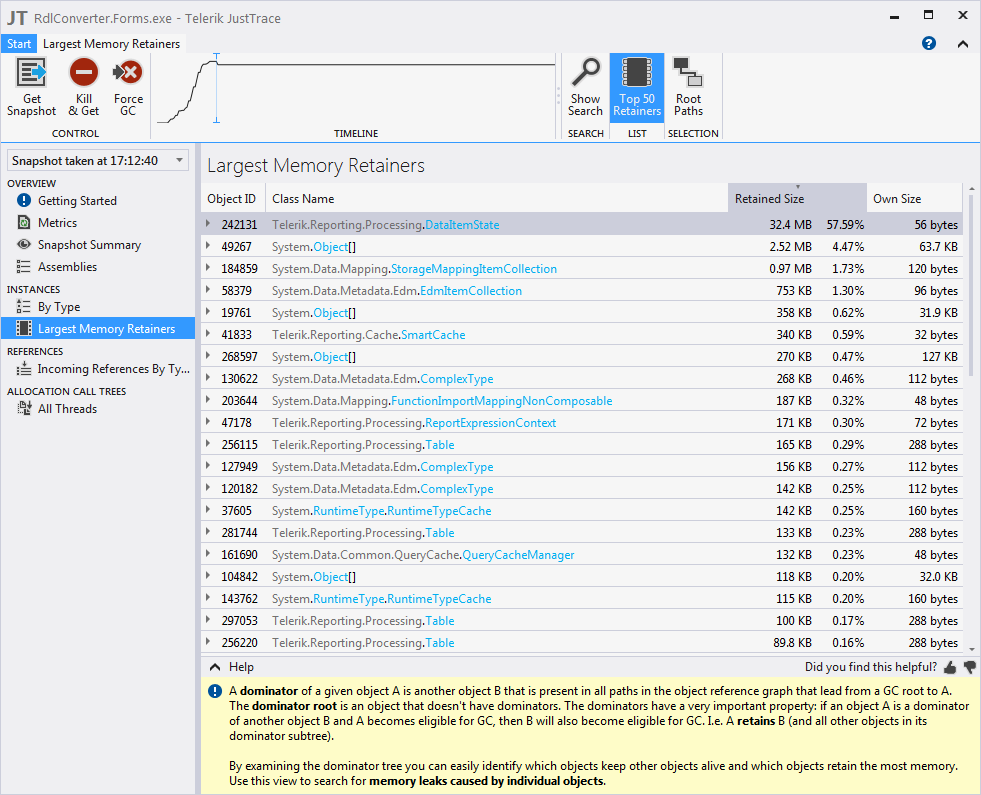Viewport: 981px width, 795px height.
Task: Click the thumbs up helpful icon
Action: click(x=950, y=667)
